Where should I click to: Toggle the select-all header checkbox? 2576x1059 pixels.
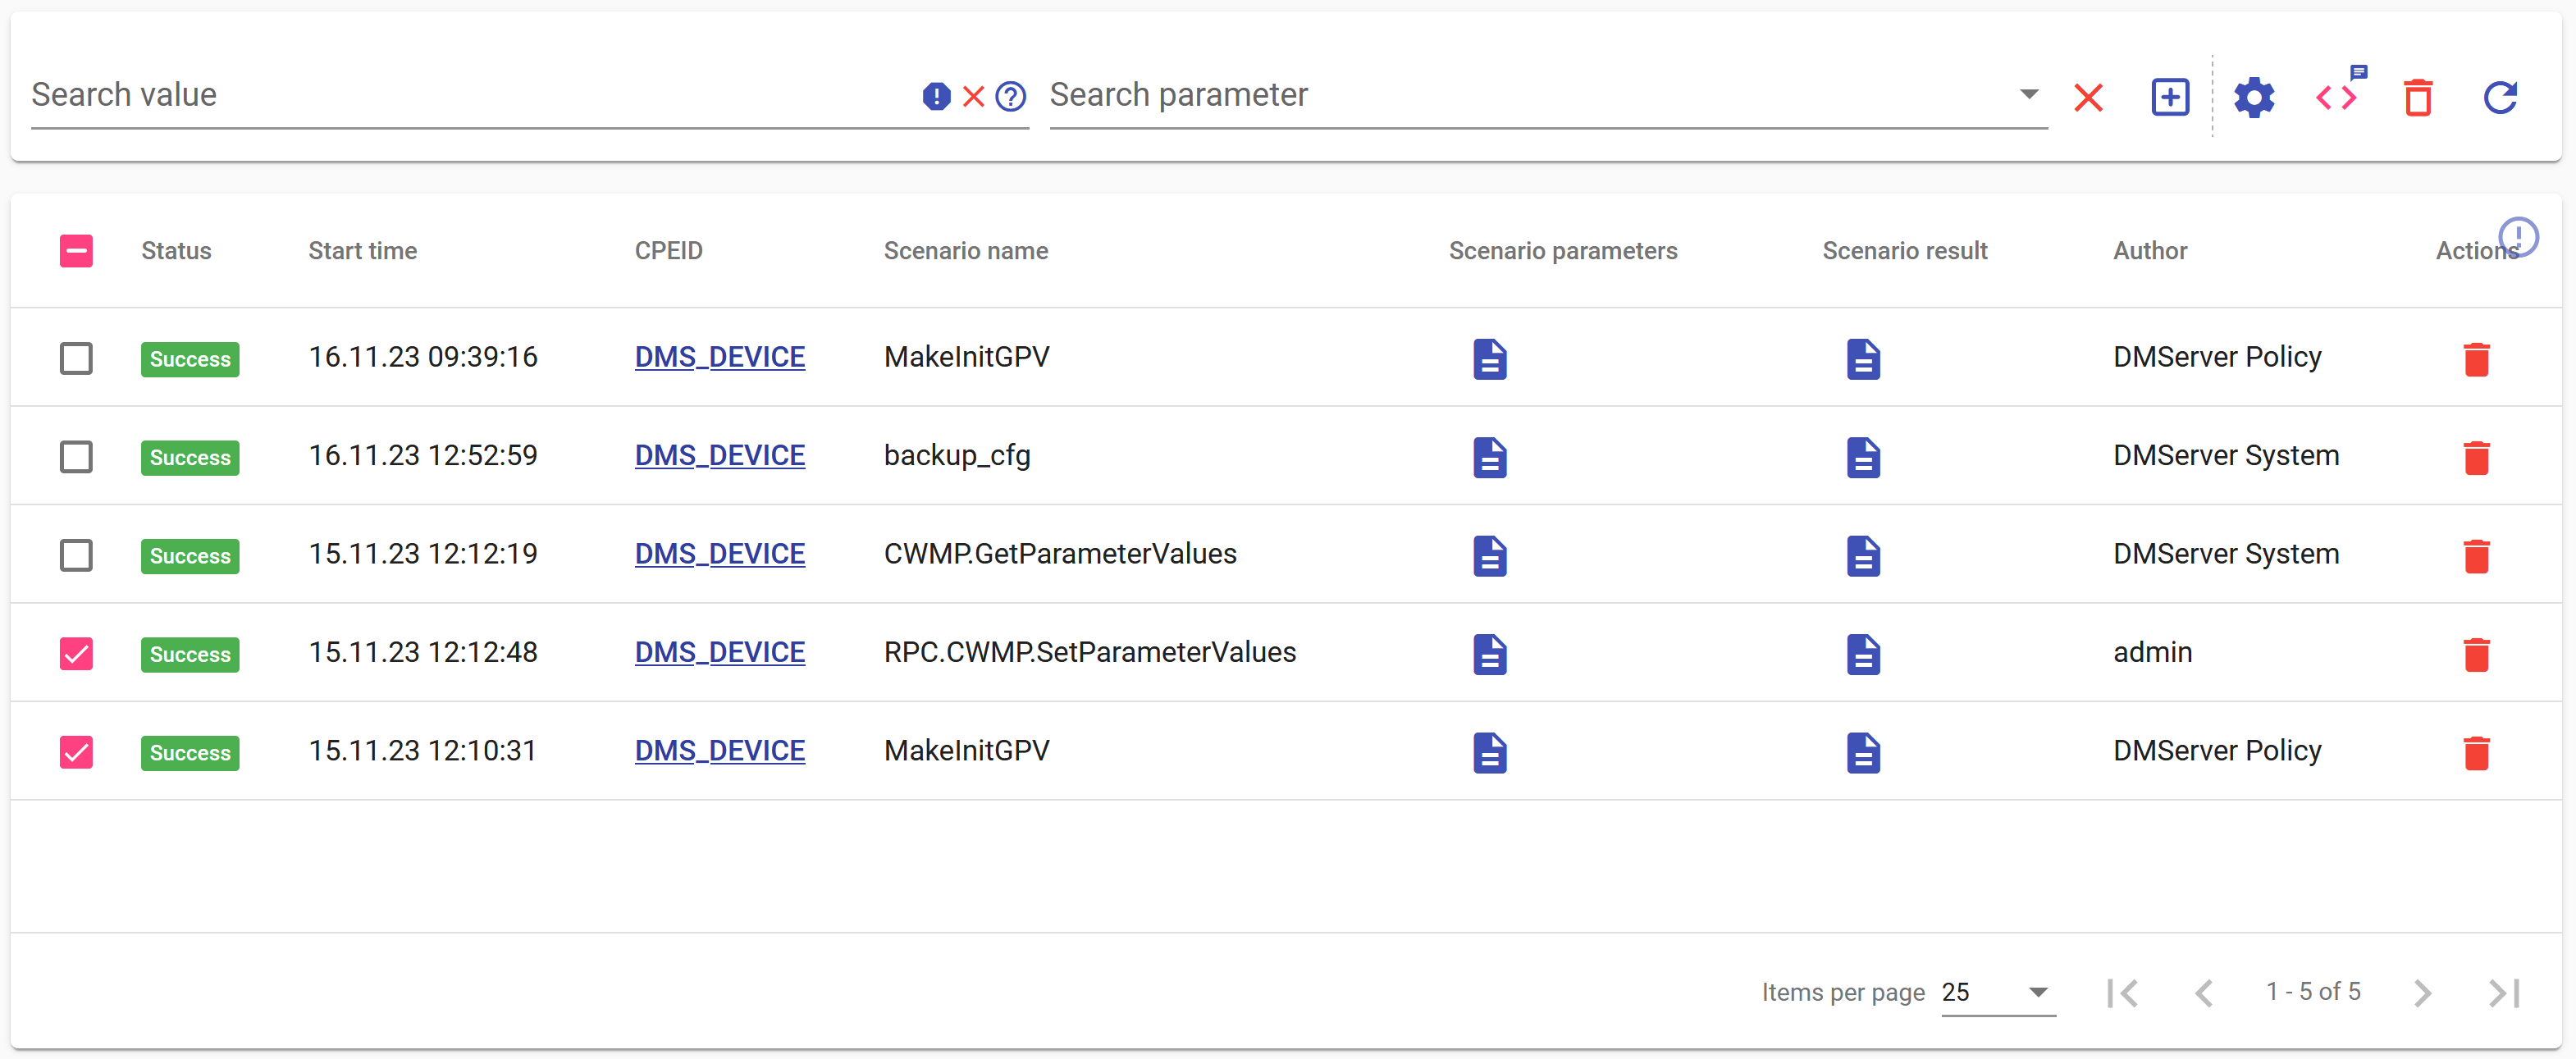point(76,250)
